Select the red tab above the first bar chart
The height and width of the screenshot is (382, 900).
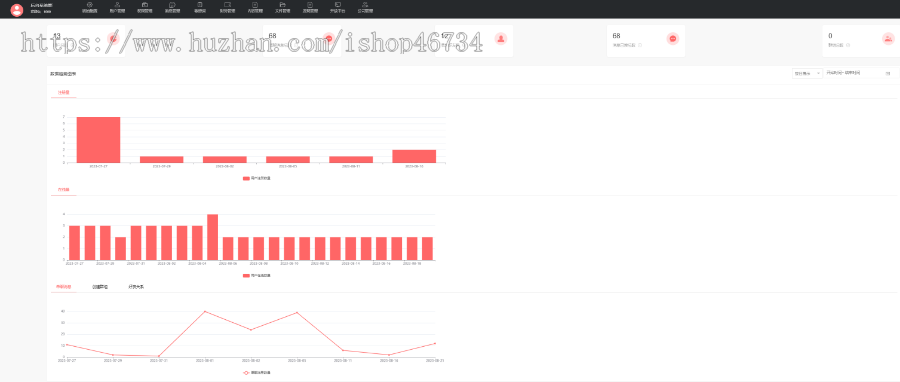click(x=63, y=92)
